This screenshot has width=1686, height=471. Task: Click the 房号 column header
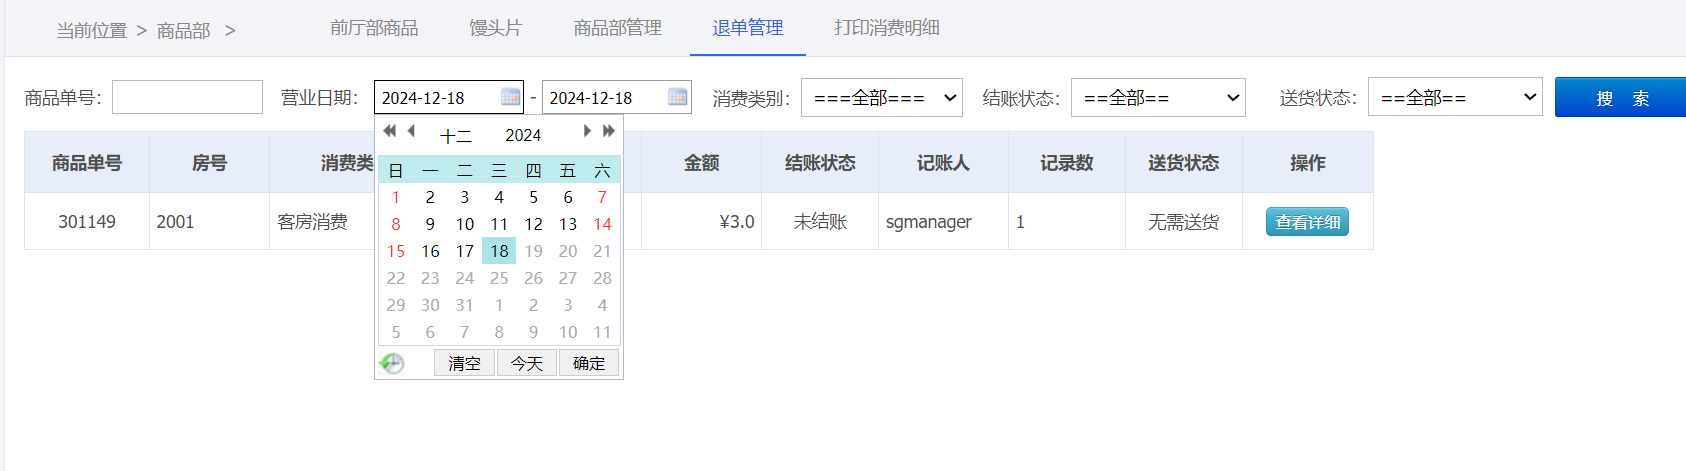[209, 162]
